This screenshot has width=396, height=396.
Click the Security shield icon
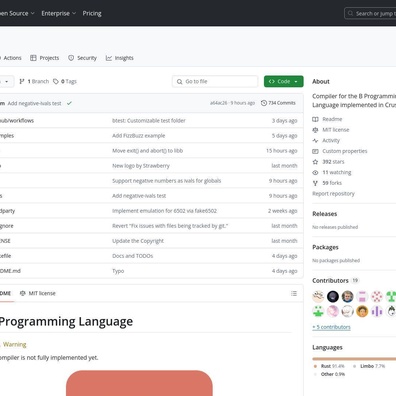pyautogui.click(x=71, y=58)
